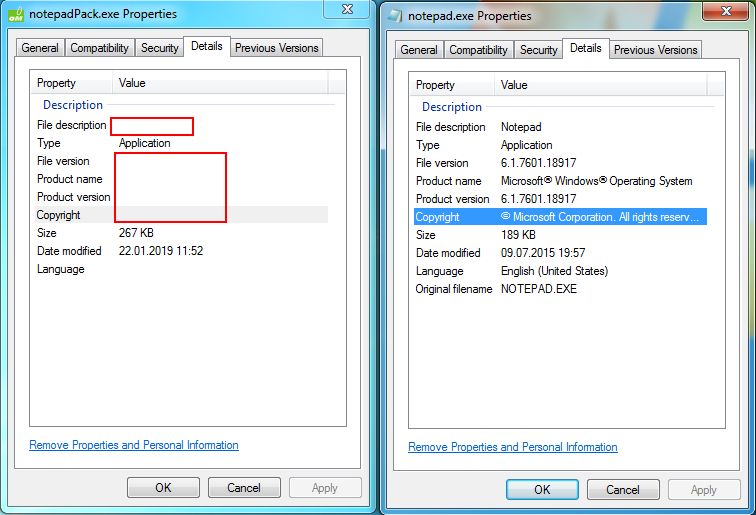This screenshot has height=515, width=756.
Task: Click Value column header in notepadPack.exe window
Action: (x=221, y=83)
